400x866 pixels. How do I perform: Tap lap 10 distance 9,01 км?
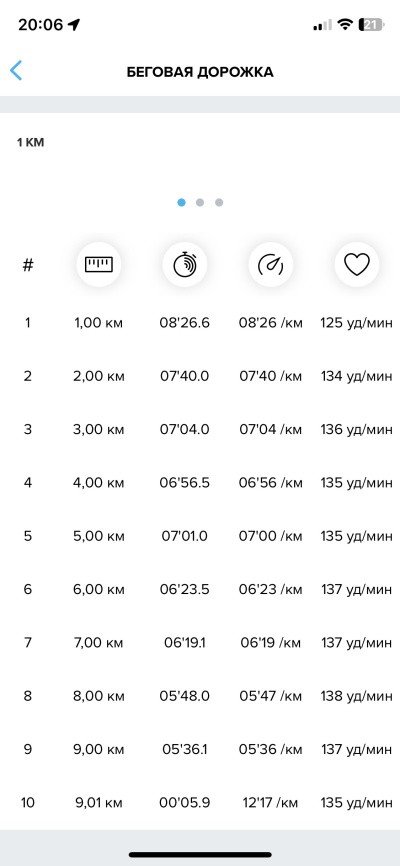(98, 802)
